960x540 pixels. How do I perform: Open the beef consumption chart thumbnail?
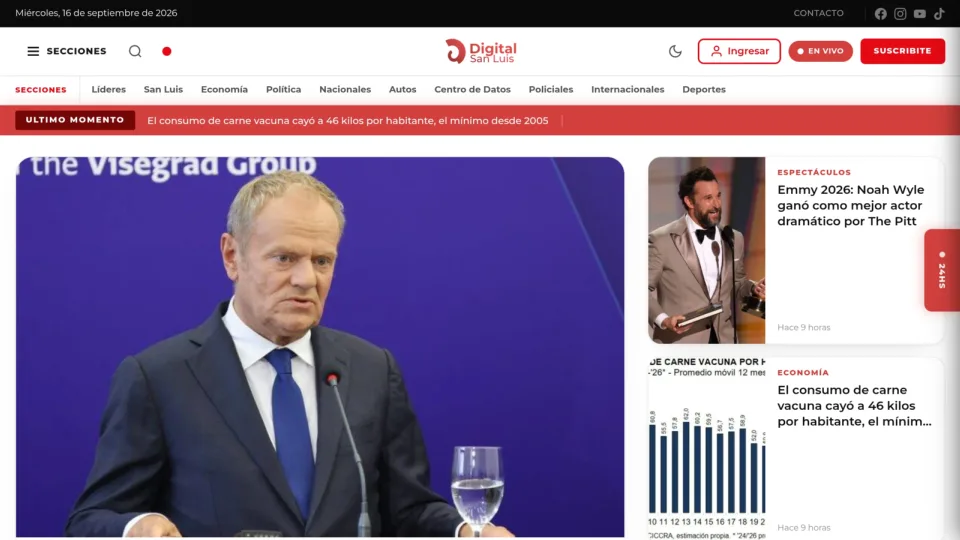coord(707,449)
